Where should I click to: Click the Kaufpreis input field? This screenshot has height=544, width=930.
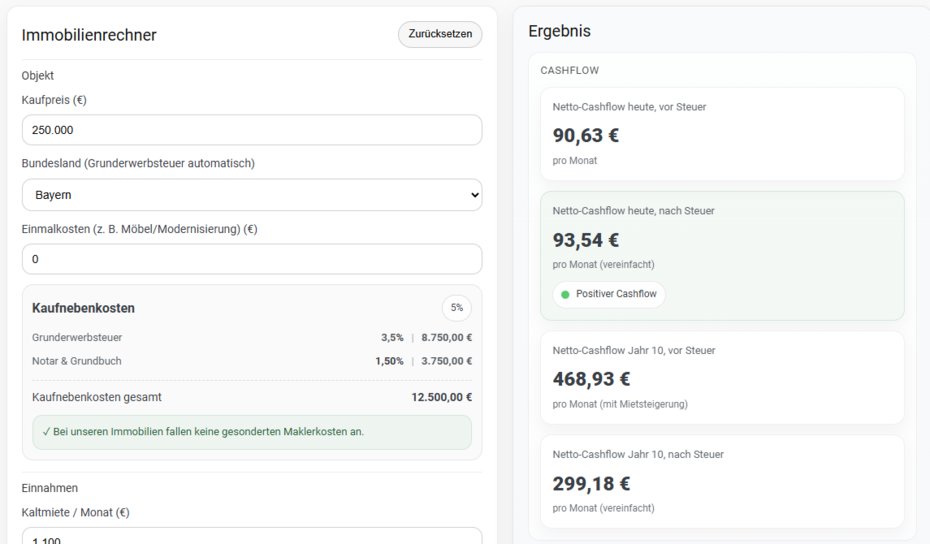252,130
